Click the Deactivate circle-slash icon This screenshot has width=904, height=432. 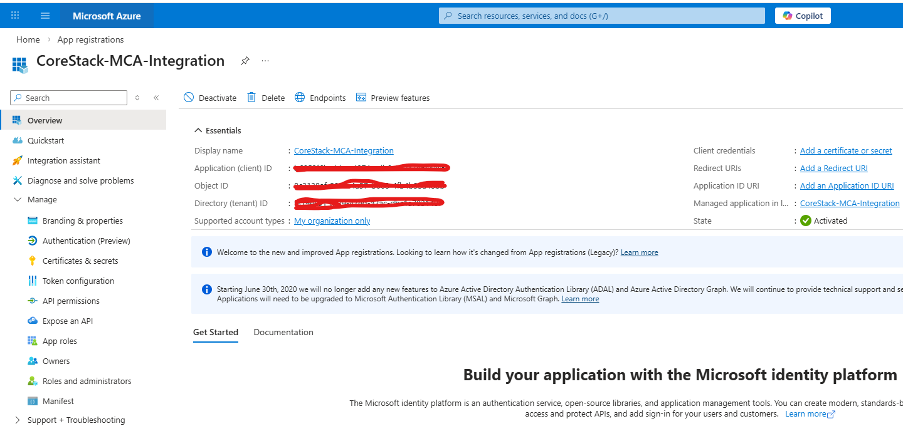(189, 97)
